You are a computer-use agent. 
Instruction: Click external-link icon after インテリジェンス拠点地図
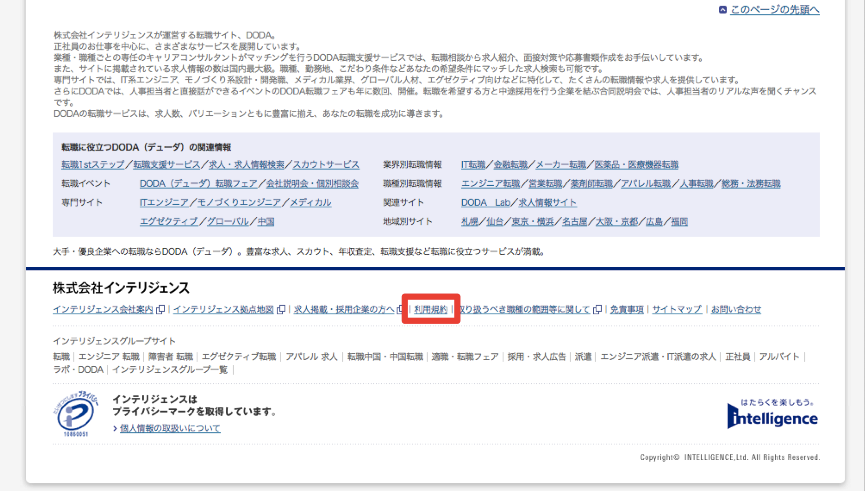(x=281, y=310)
